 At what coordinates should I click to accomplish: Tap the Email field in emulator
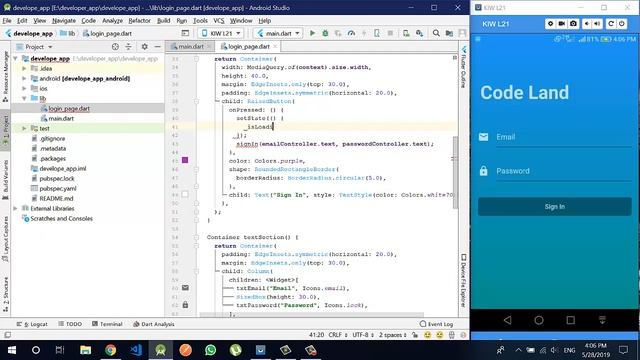pyautogui.click(x=563, y=137)
